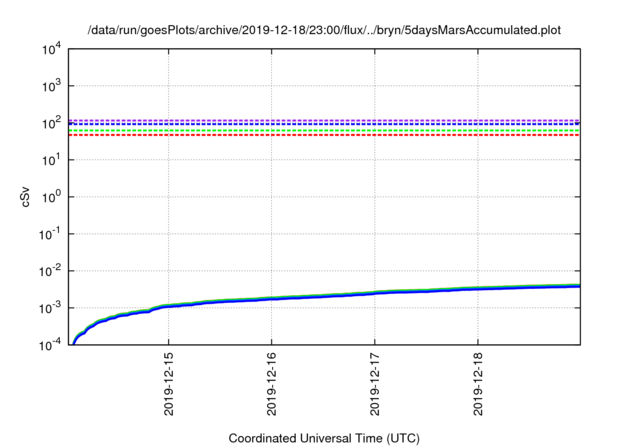Select the 10^2 y-axis label
The width and height of the screenshot is (640, 448).
(51, 123)
